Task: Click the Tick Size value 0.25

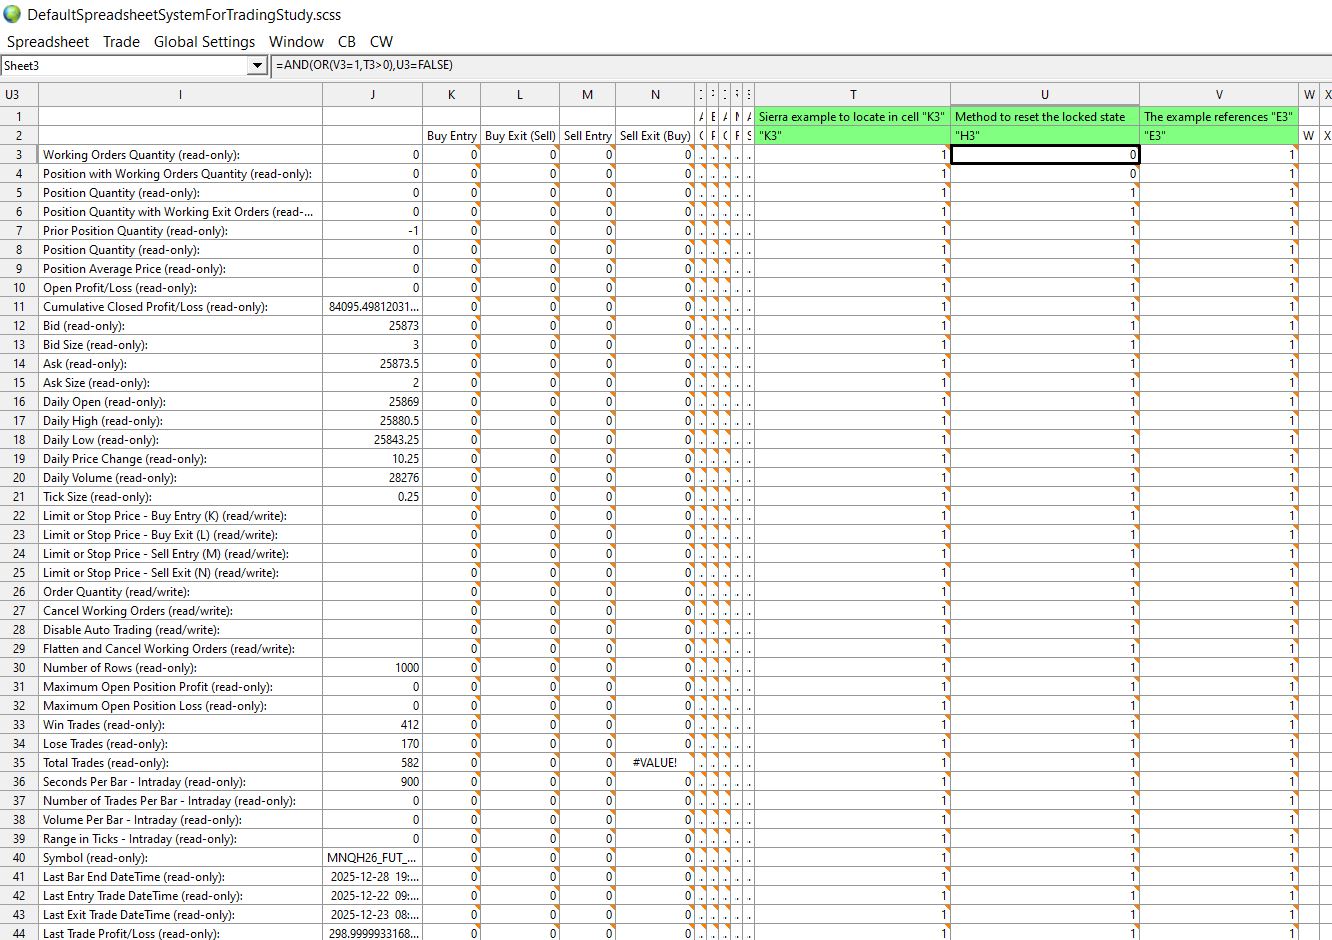Action: [x=373, y=497]
